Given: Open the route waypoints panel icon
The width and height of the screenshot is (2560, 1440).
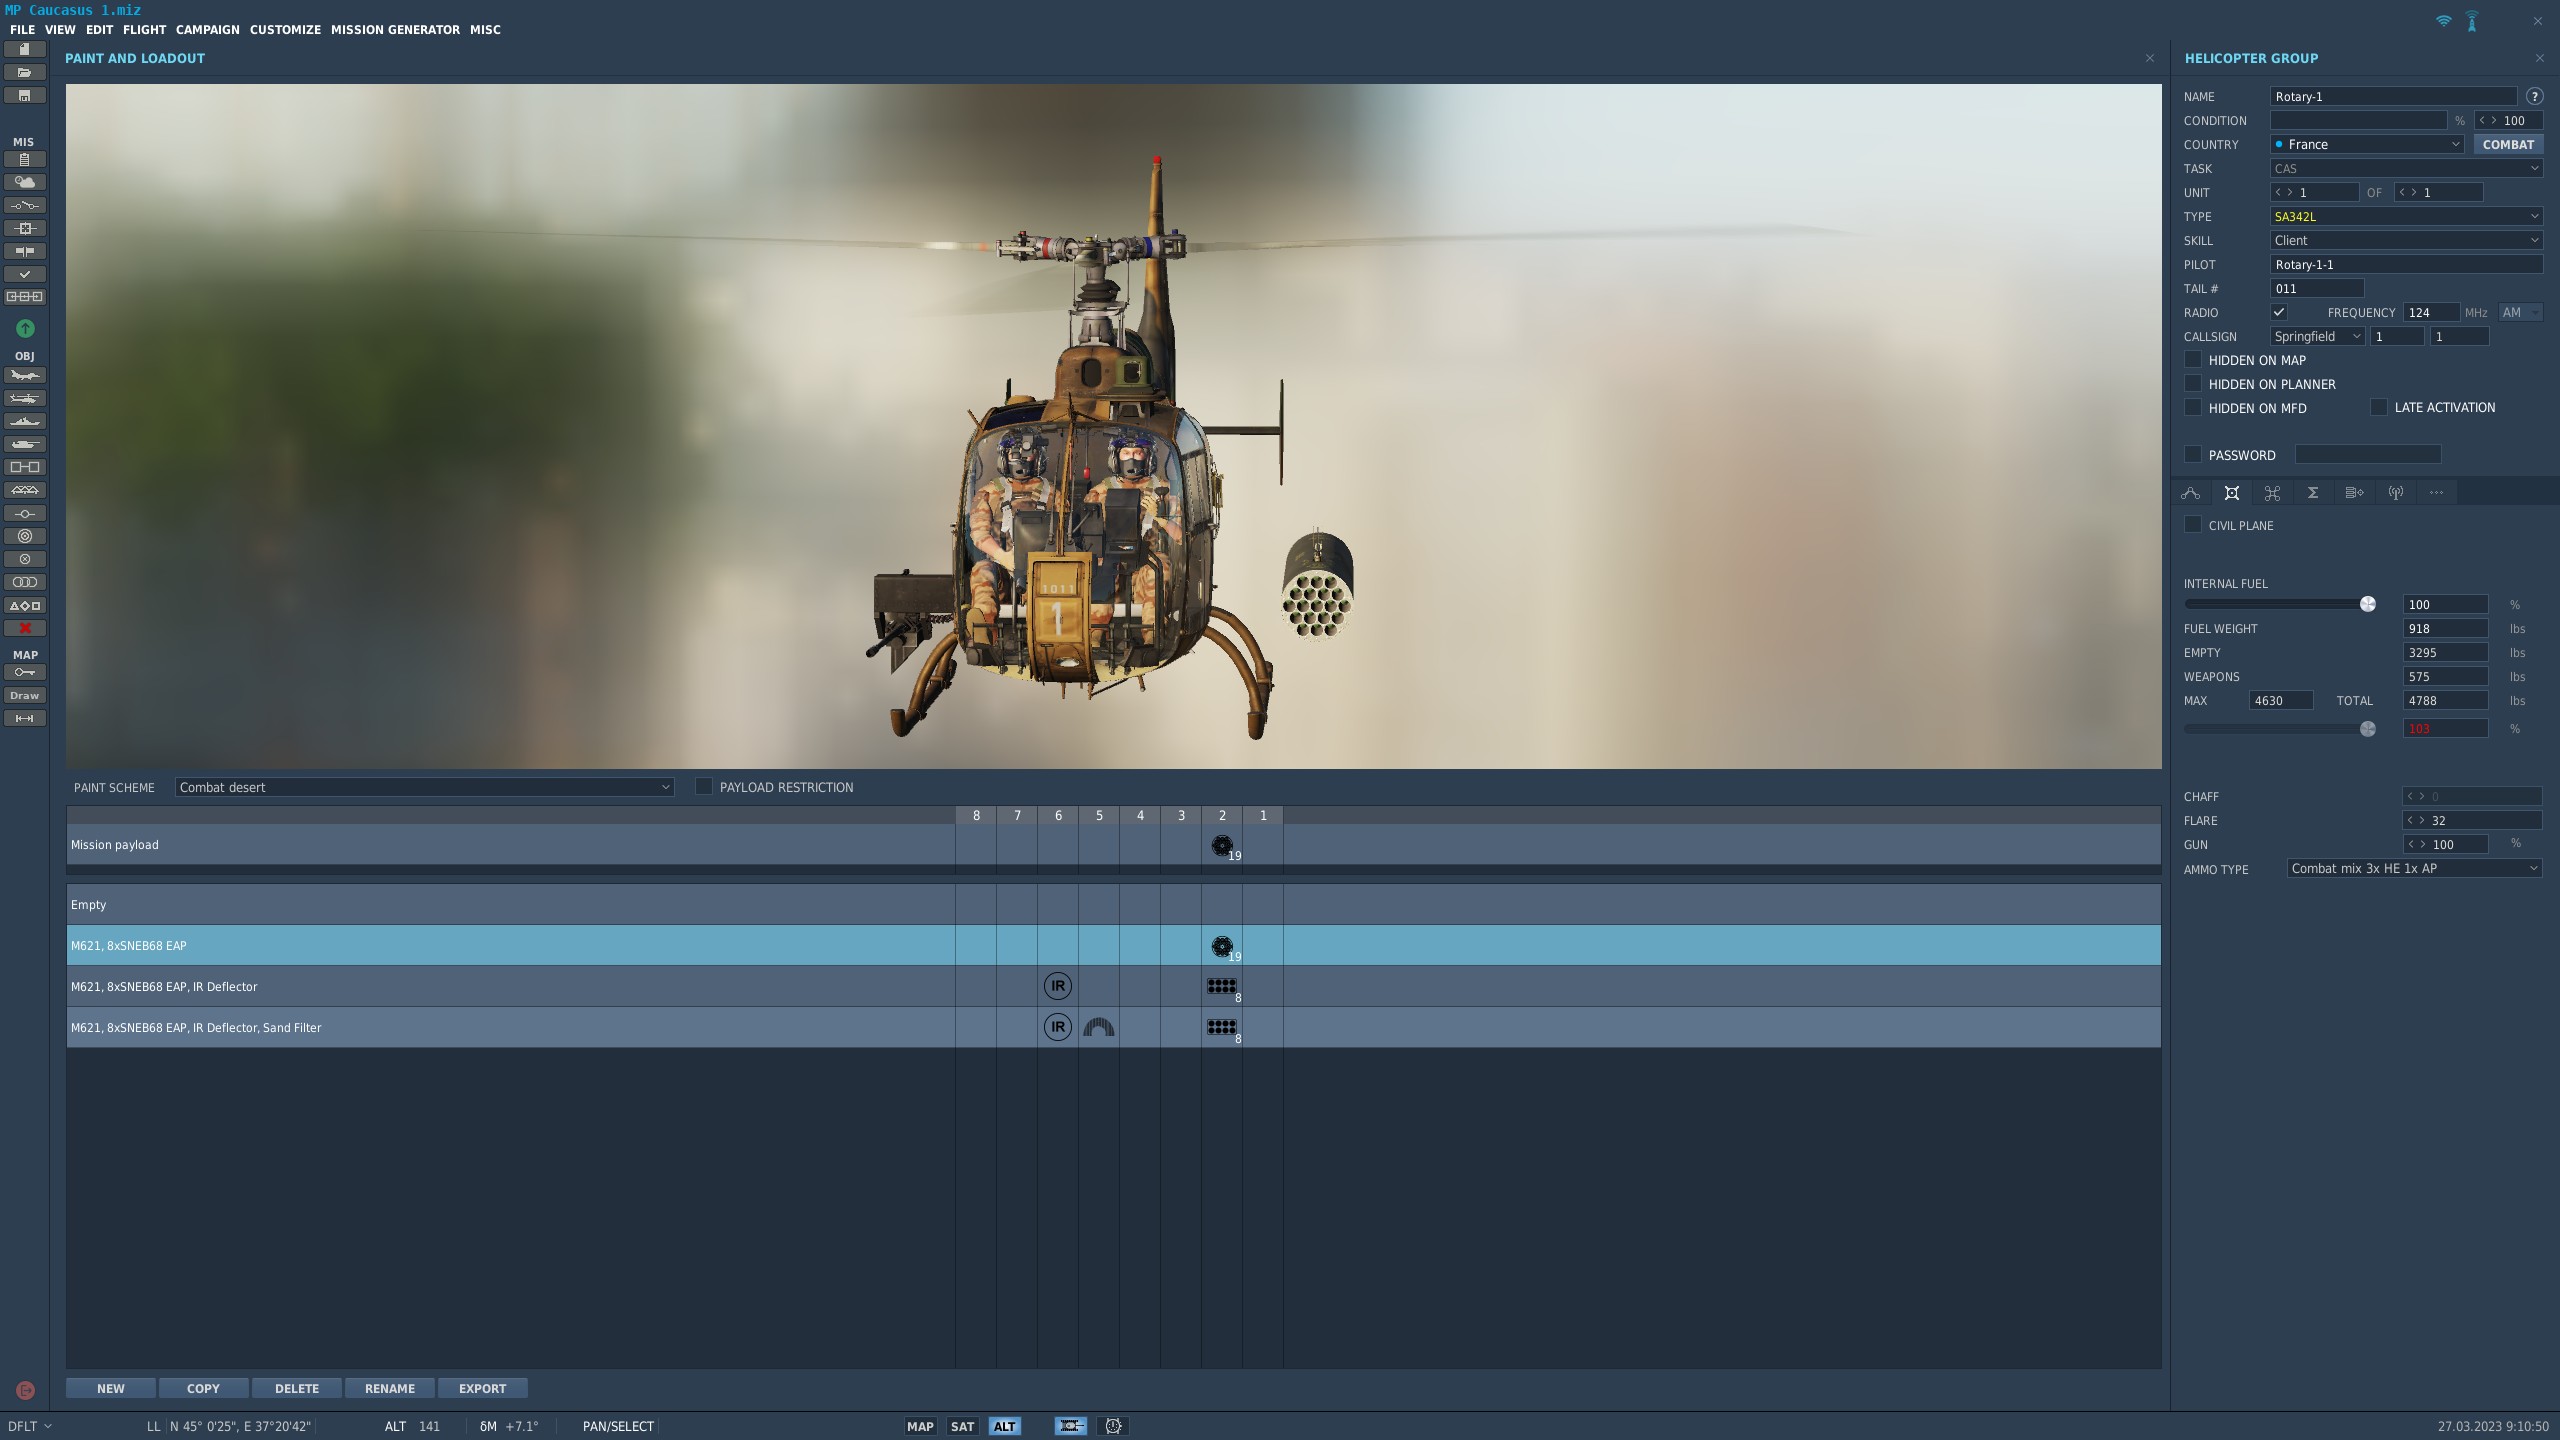Looking at the screenshot, I should pyautogui.click(x=2191, y=492).
